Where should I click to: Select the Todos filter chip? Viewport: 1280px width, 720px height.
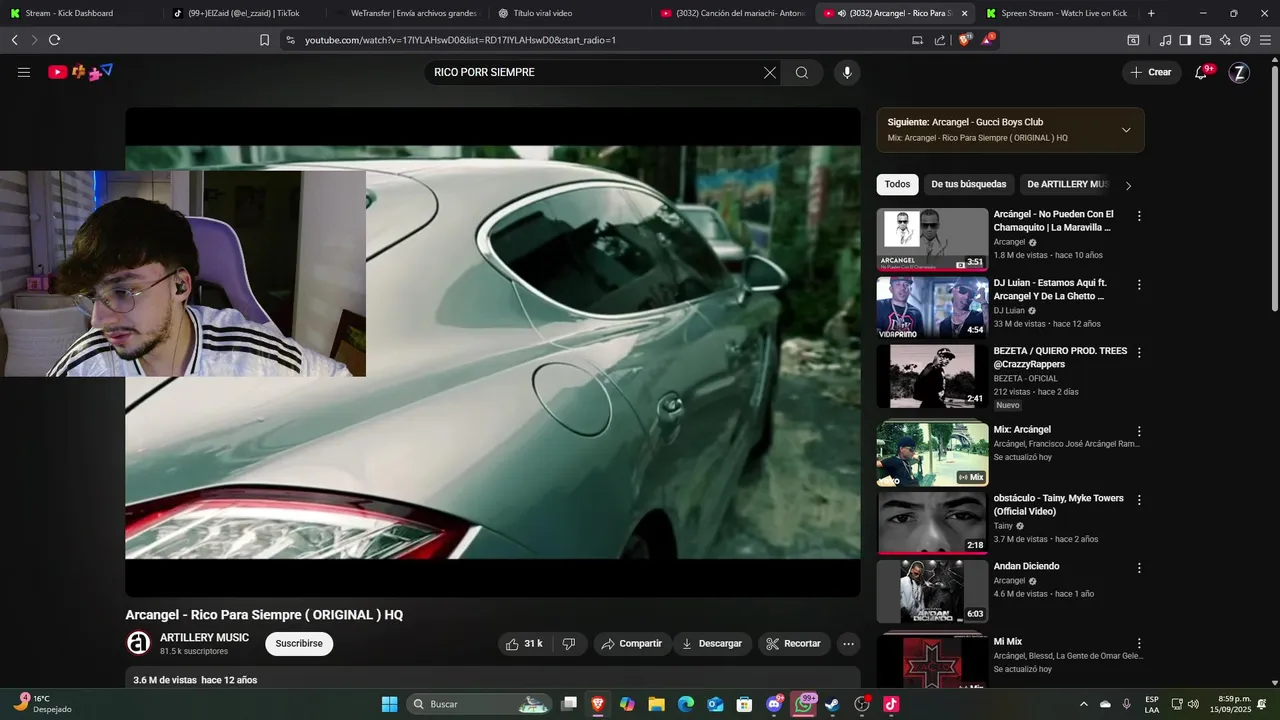pyautogui.click(x=897, y=185)
